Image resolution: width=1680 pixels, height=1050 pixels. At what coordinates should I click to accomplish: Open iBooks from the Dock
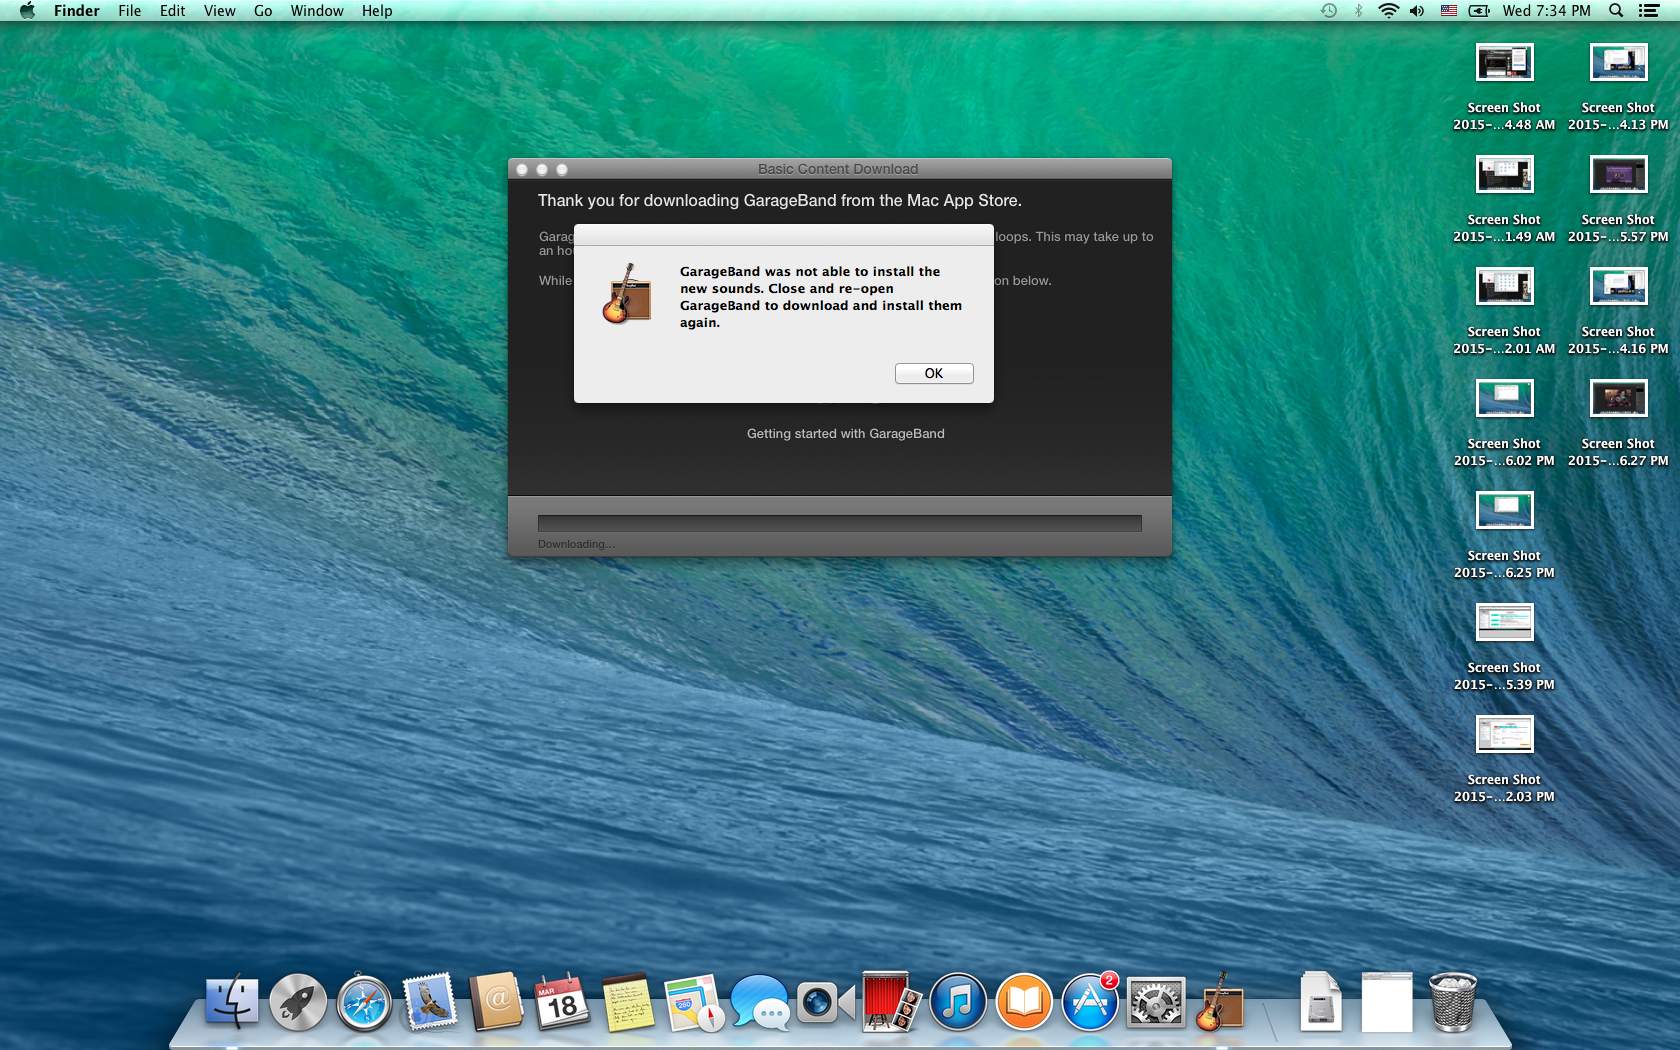(x=1023, y=1002)
